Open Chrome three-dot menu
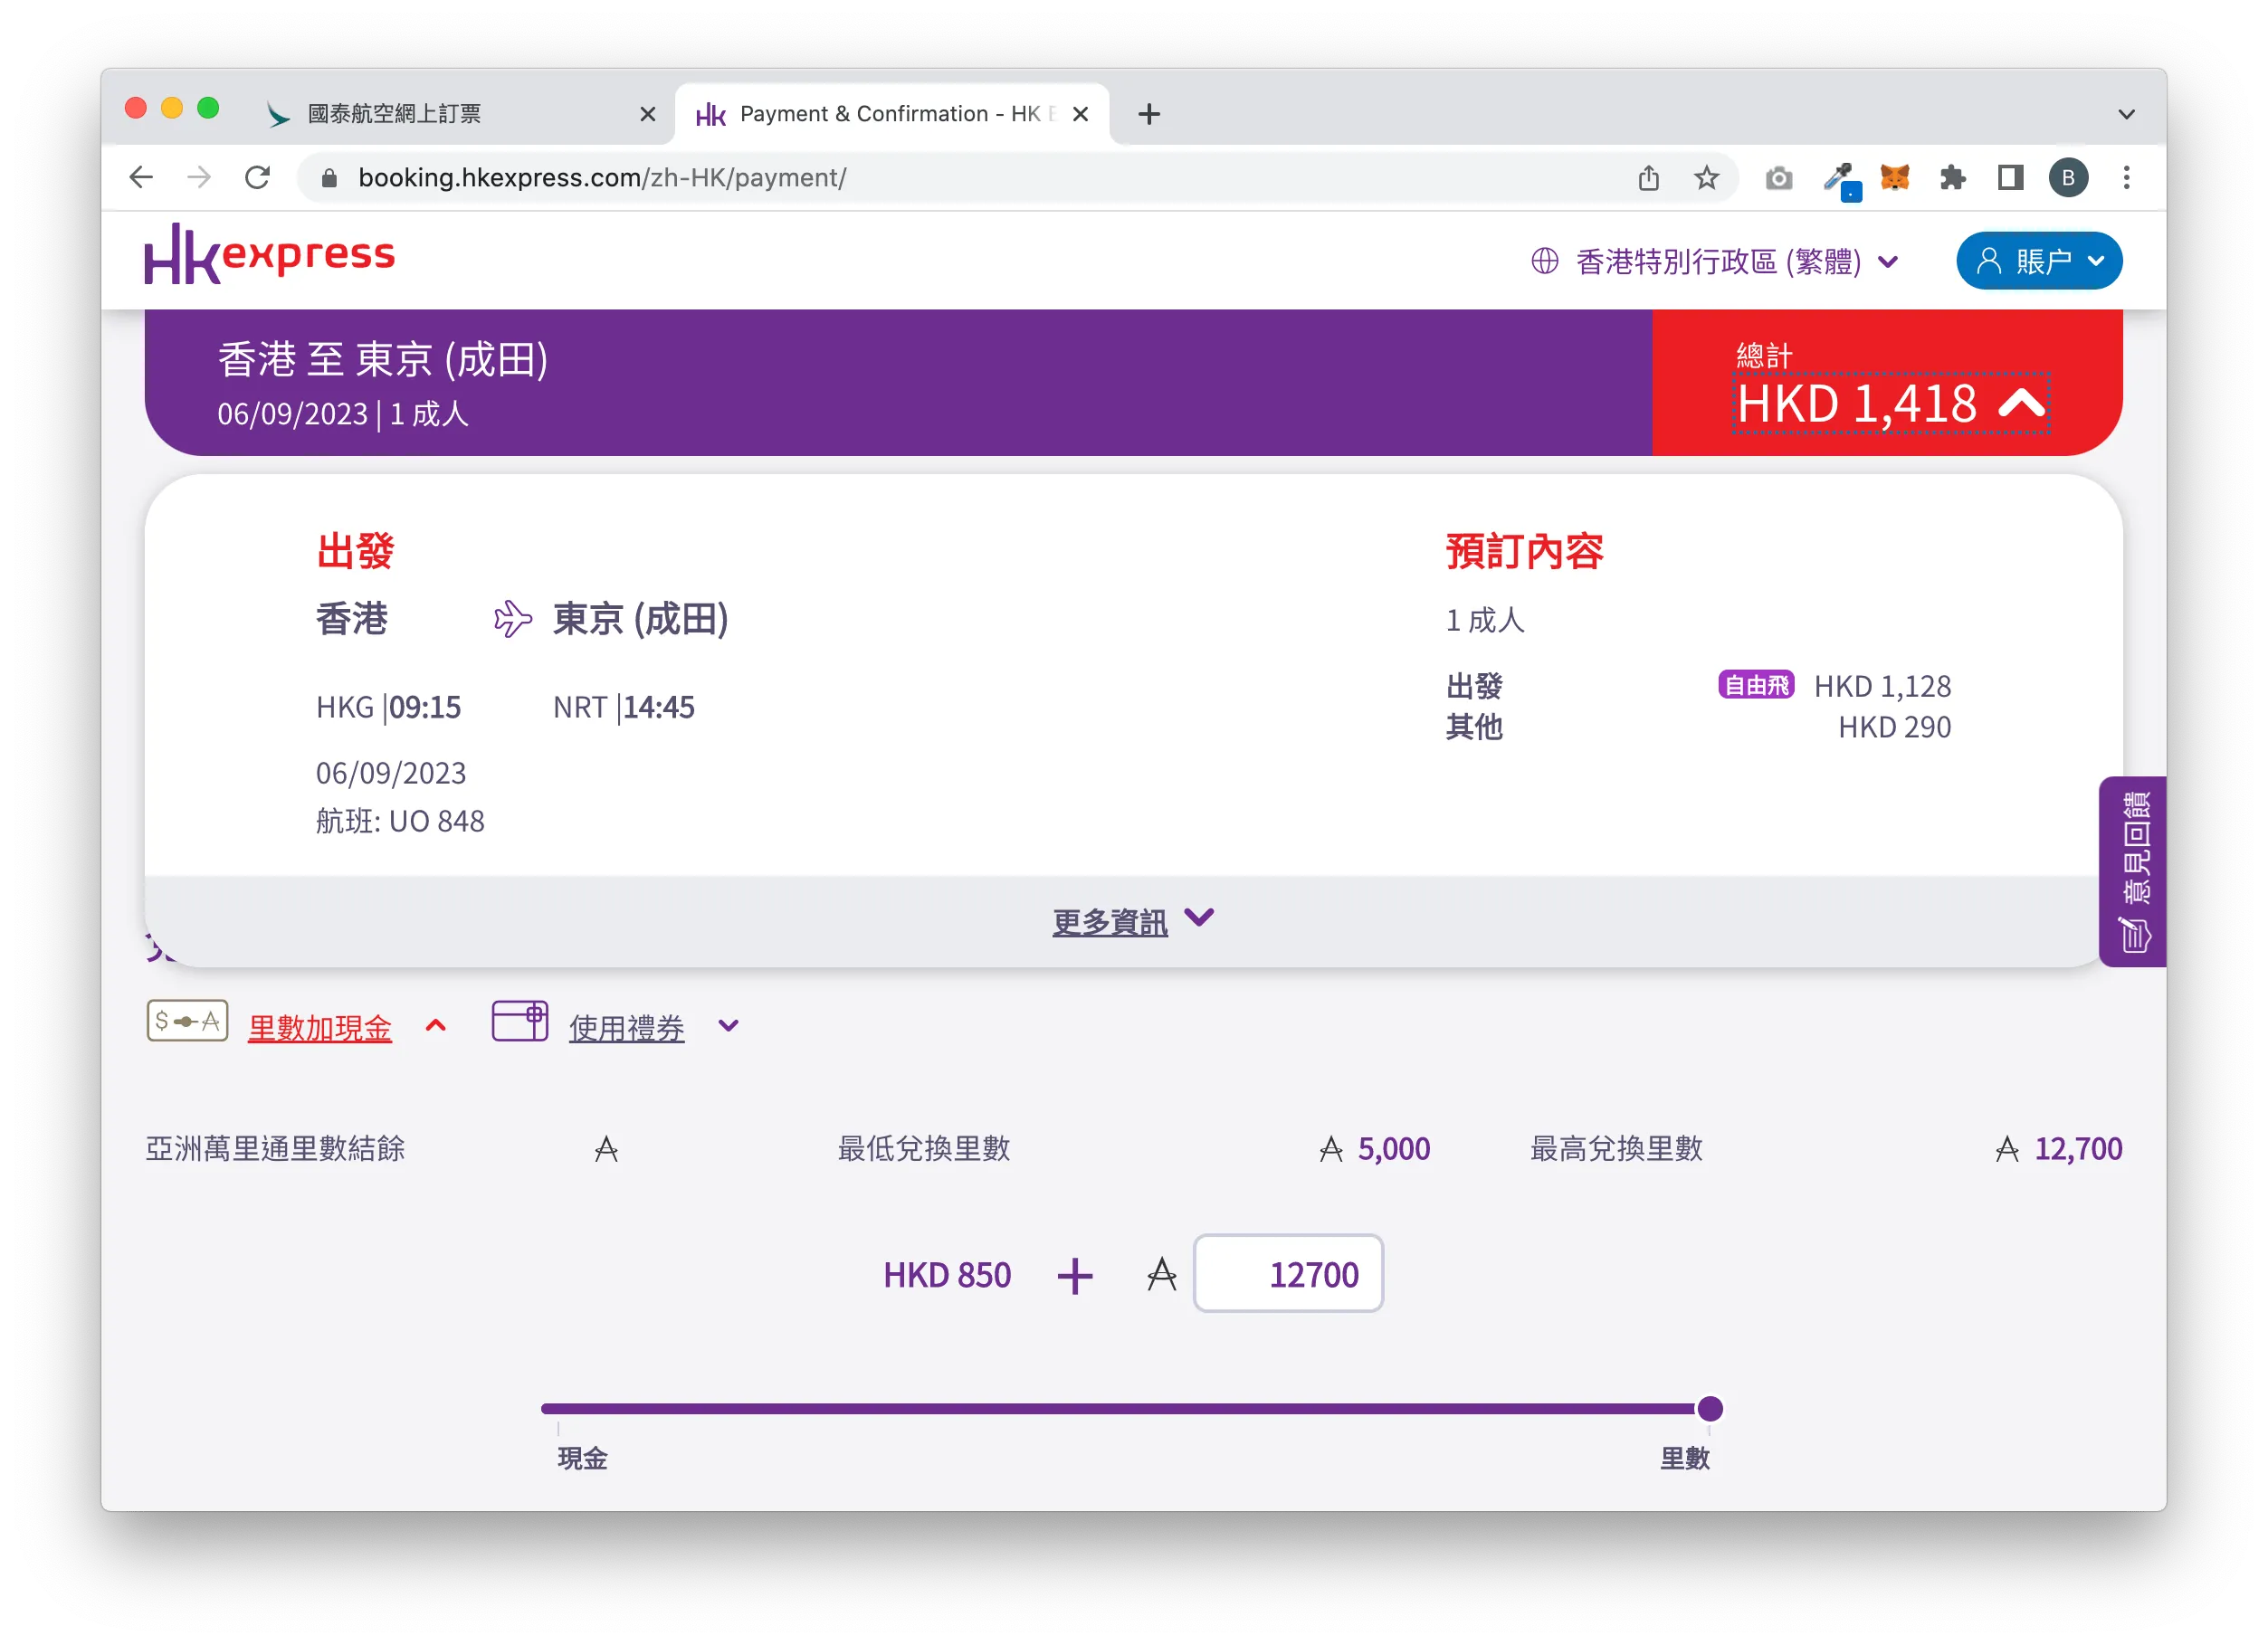The image size is (2268, 1645). (2126, 178)
